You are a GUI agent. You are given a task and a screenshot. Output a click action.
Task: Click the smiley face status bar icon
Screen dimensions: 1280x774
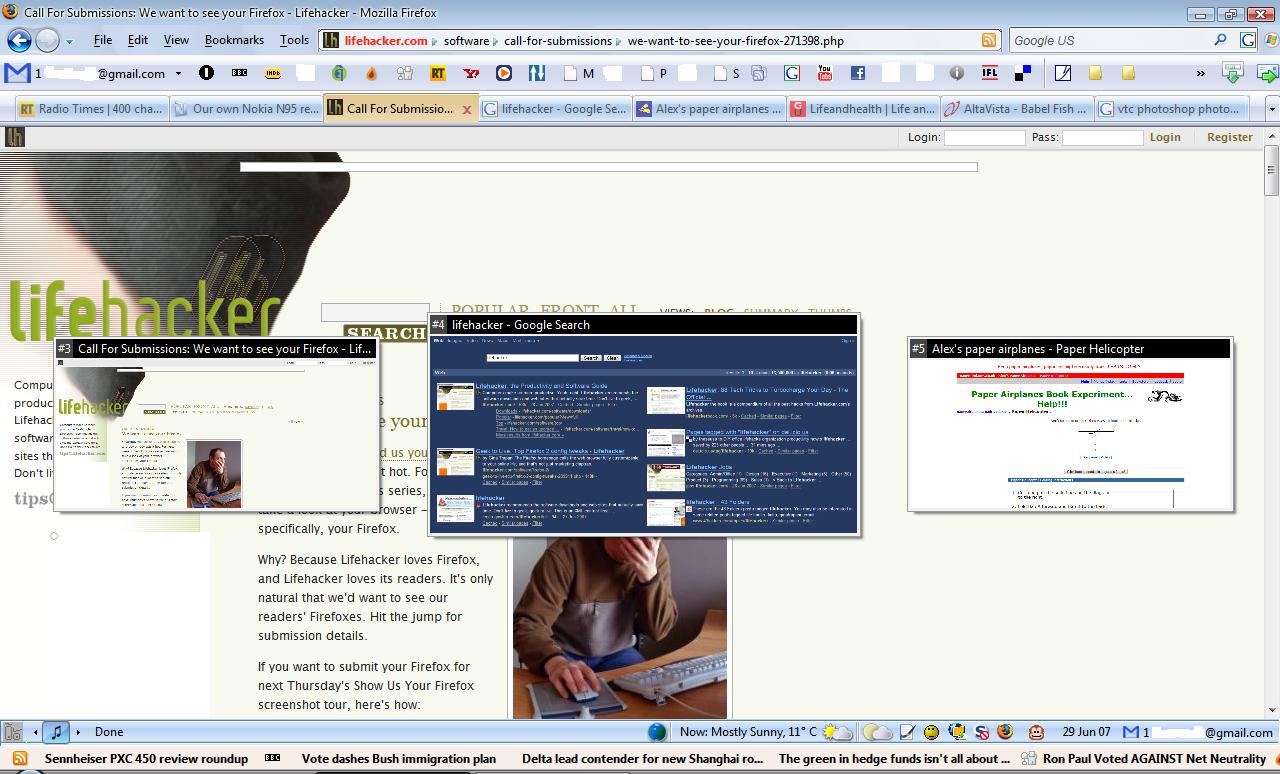coord(931,732)
